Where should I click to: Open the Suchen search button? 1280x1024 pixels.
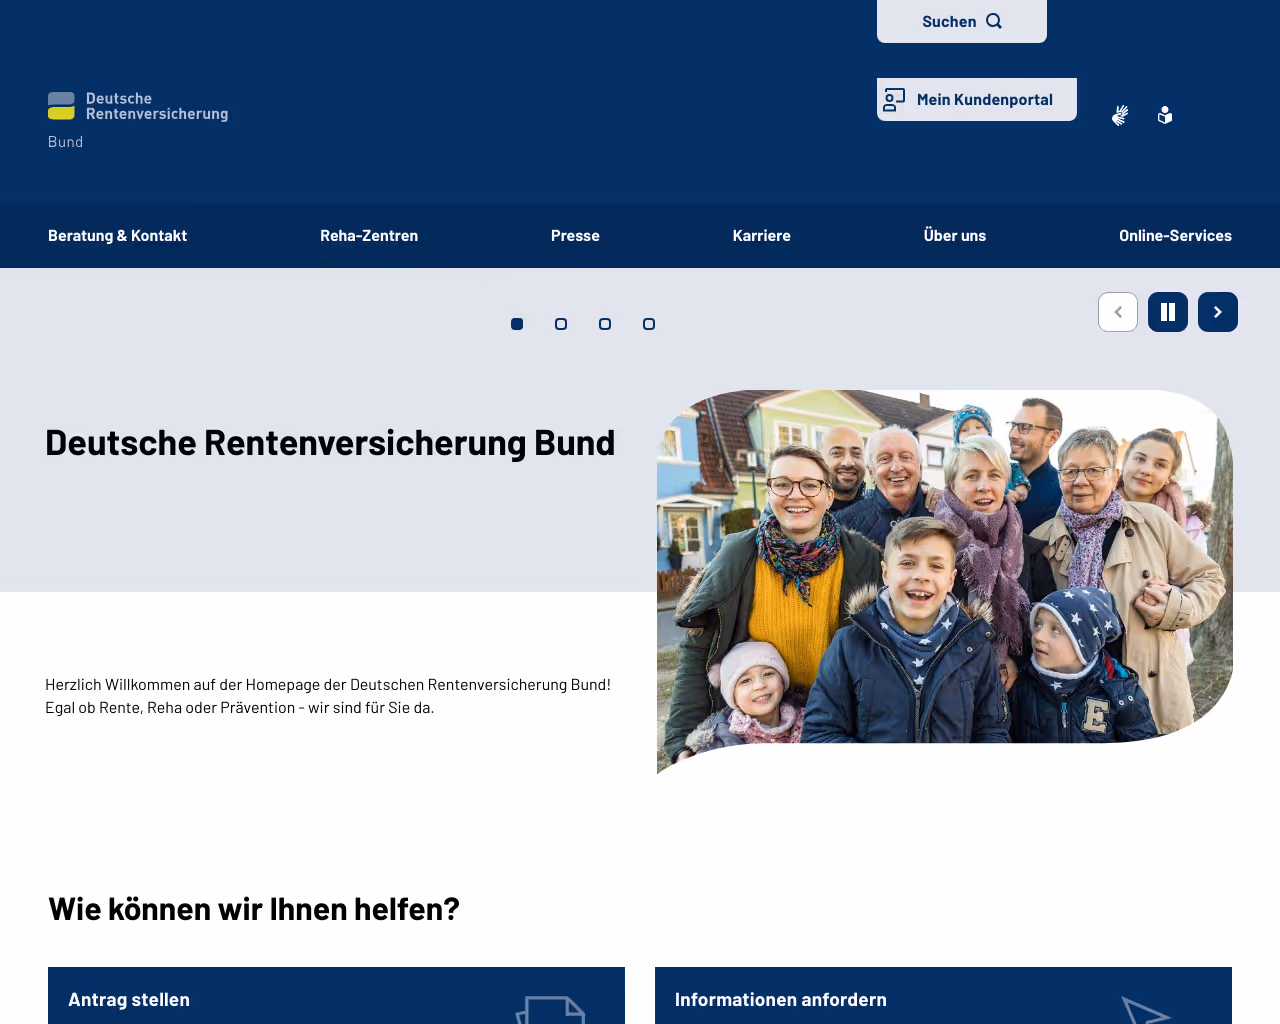point(962,21)
